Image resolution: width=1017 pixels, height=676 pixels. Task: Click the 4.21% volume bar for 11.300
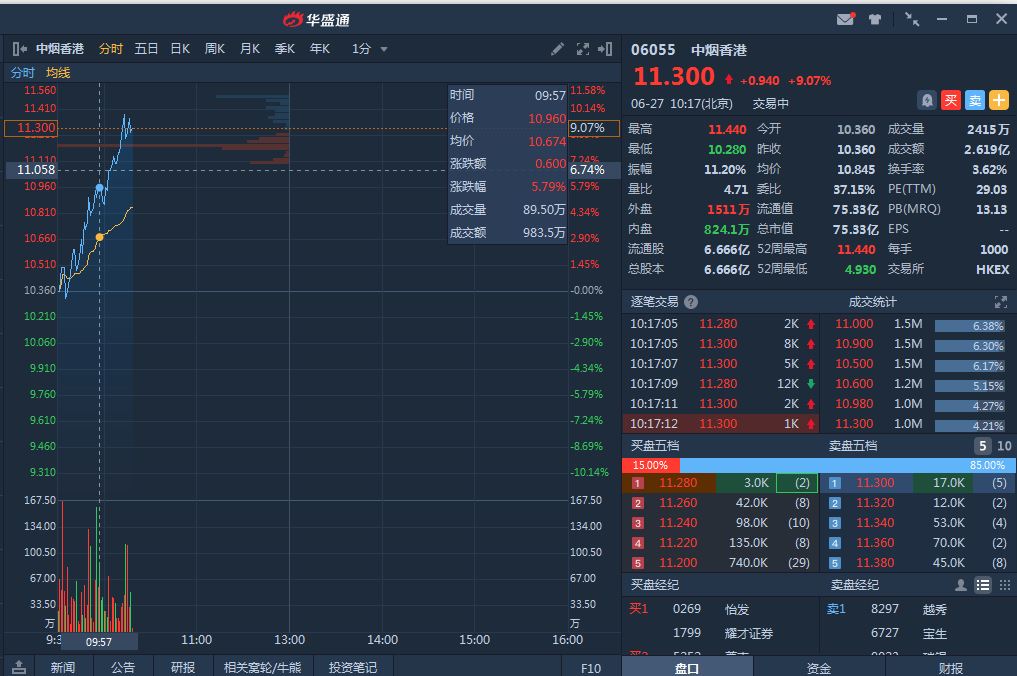[x=970, y=426]
